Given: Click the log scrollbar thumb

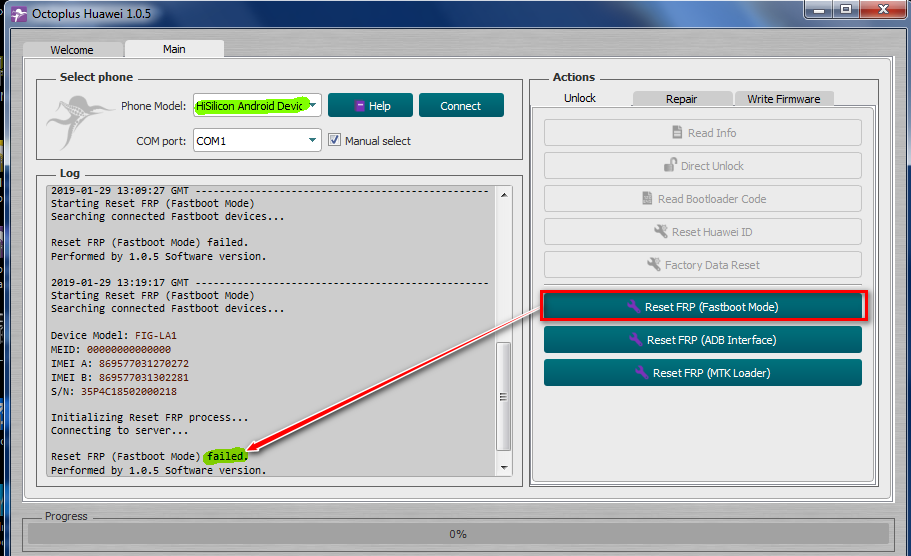Looking at the screenshot, I should 503,397.
